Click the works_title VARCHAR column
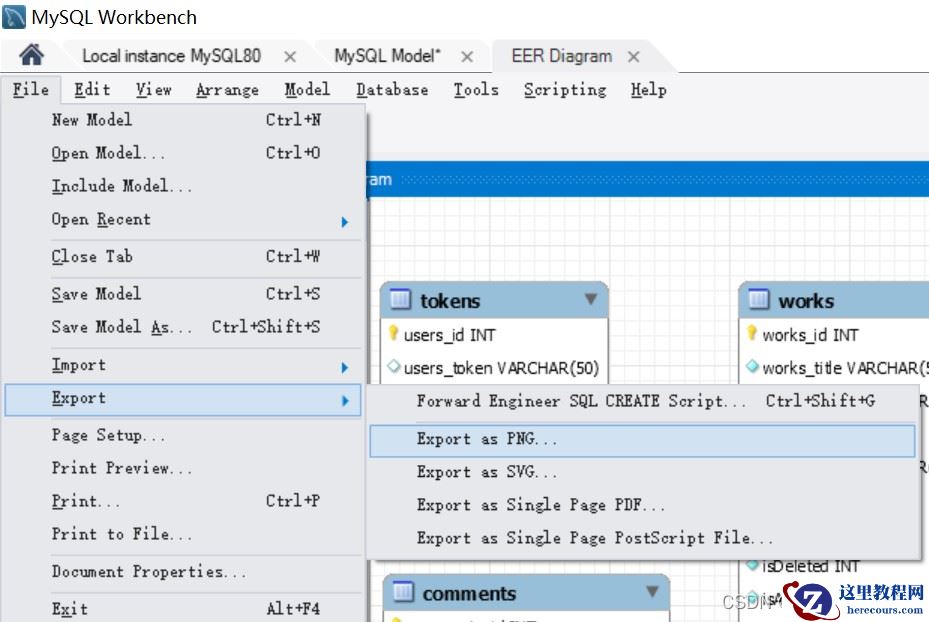Screen dimensions: 929x622 tap(845, 368)
